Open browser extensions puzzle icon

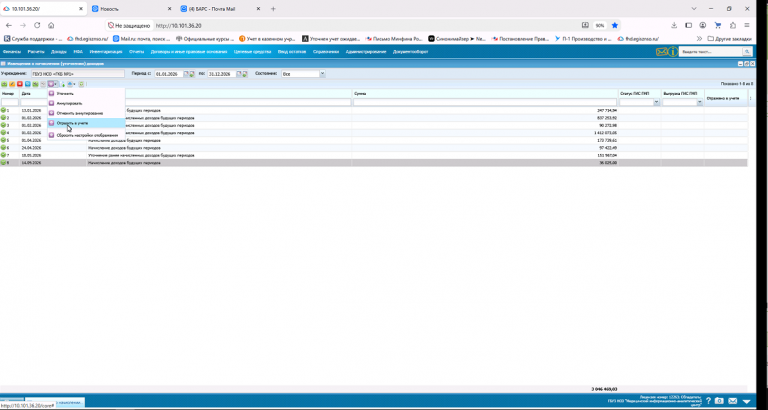pos(733,25)
